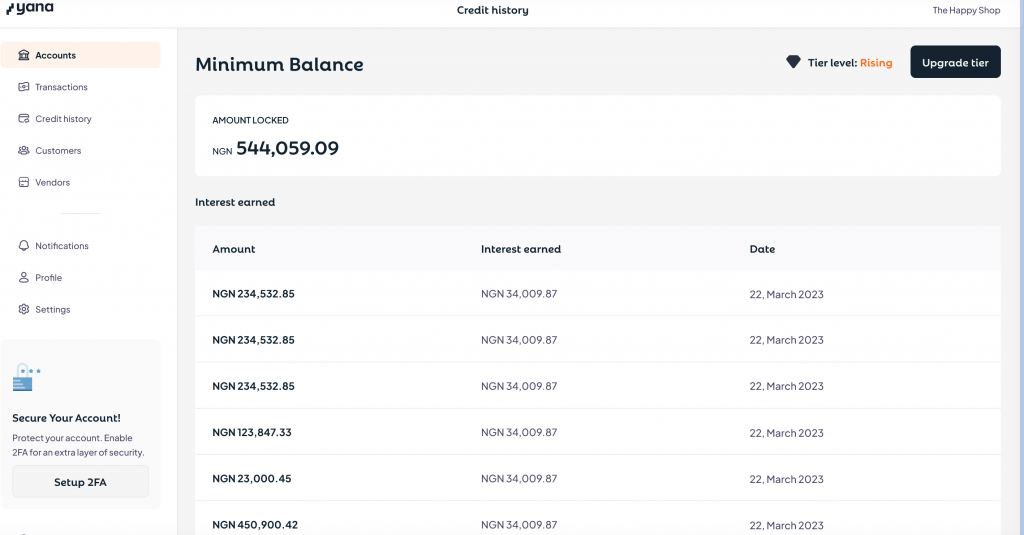Open the Accounts menu item
This screenshot has height=535, width=1024.
[56, 55]
